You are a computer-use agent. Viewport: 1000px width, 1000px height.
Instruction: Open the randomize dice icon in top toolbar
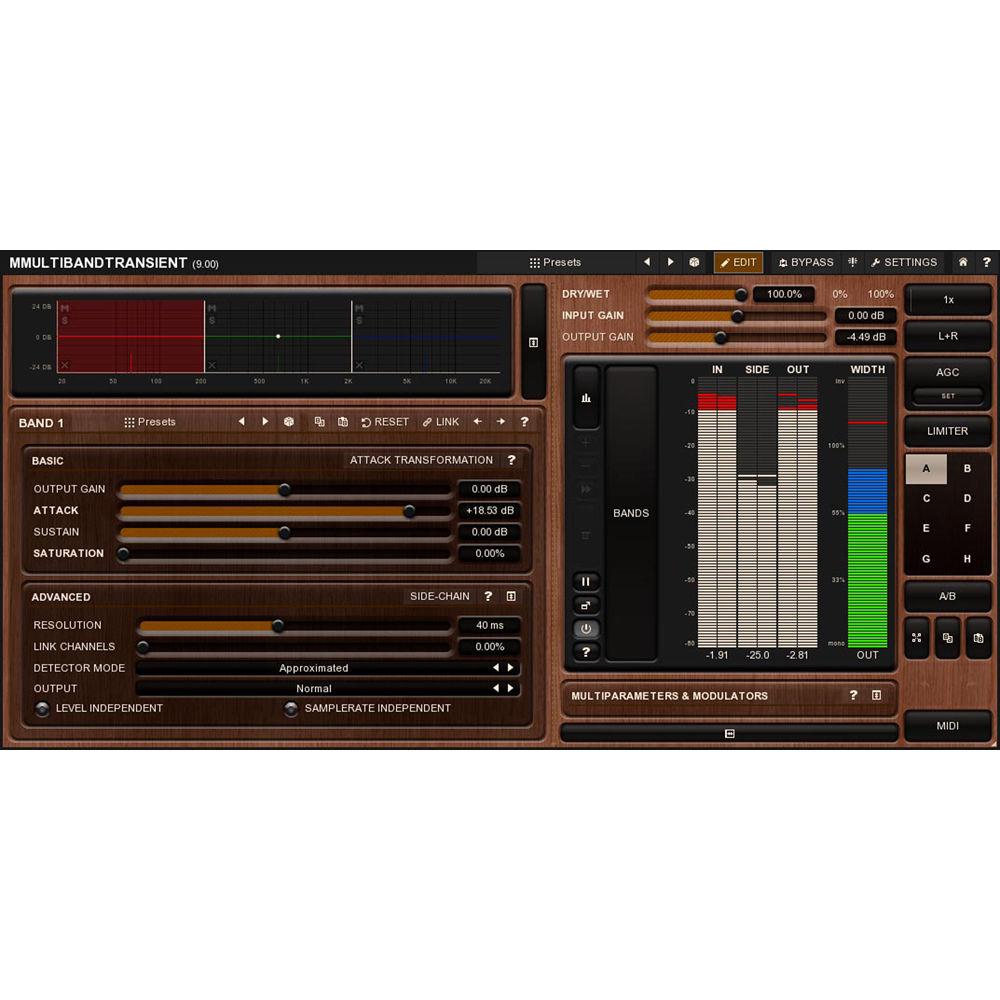(x=694, y=262)
